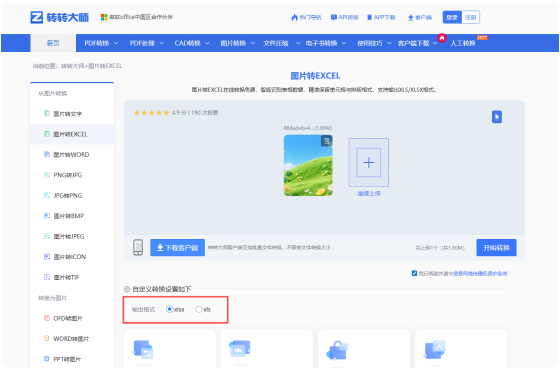
Task: Click the 注册 register button
Action: click(470, 17)
